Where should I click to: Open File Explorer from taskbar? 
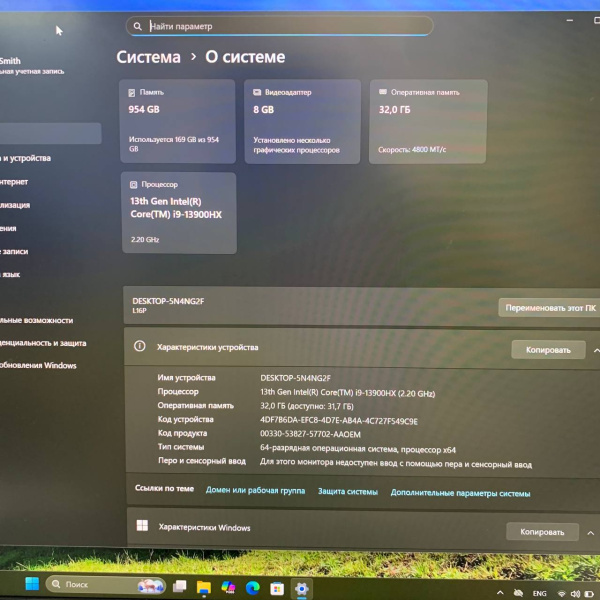tap(204, 587)
